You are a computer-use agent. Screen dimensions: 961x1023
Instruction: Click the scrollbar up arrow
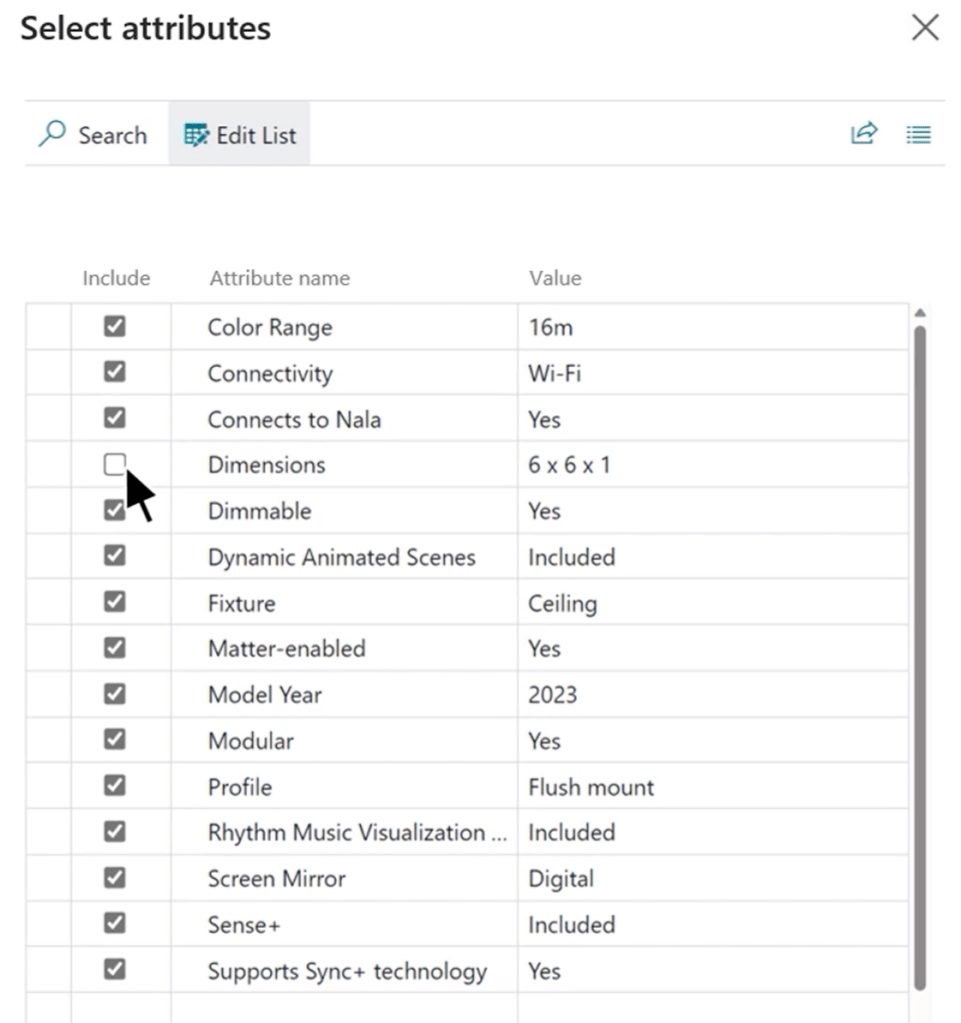920,314
